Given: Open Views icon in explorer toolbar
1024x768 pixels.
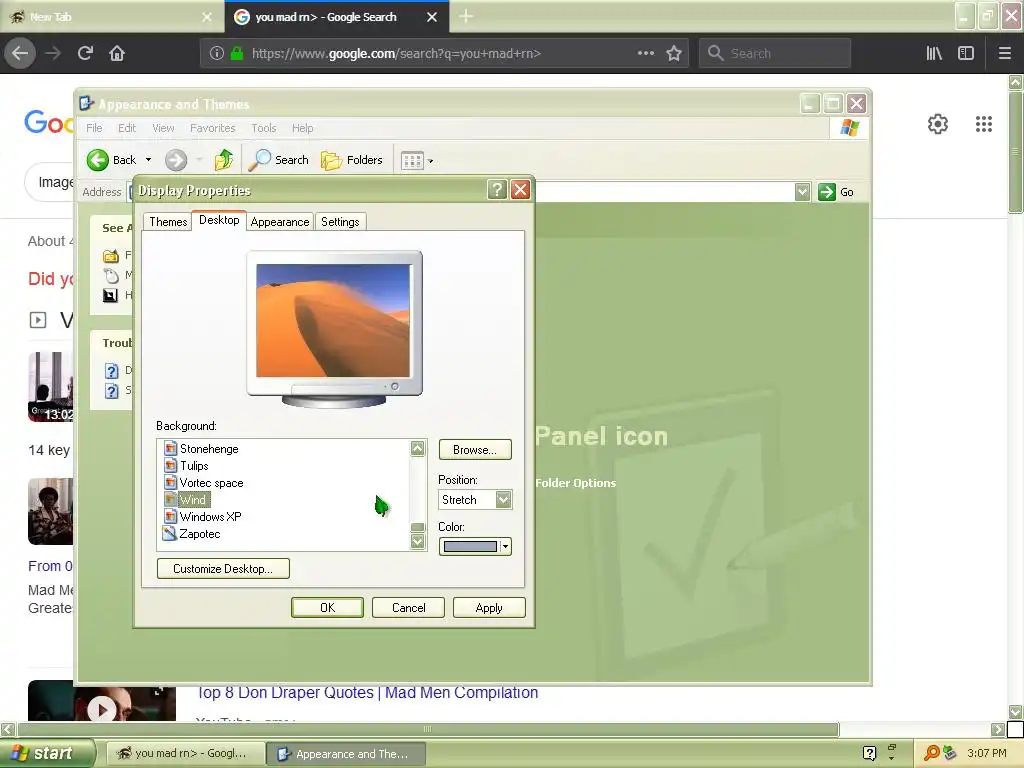Looking at the screenshot, I should click(412, 161).
